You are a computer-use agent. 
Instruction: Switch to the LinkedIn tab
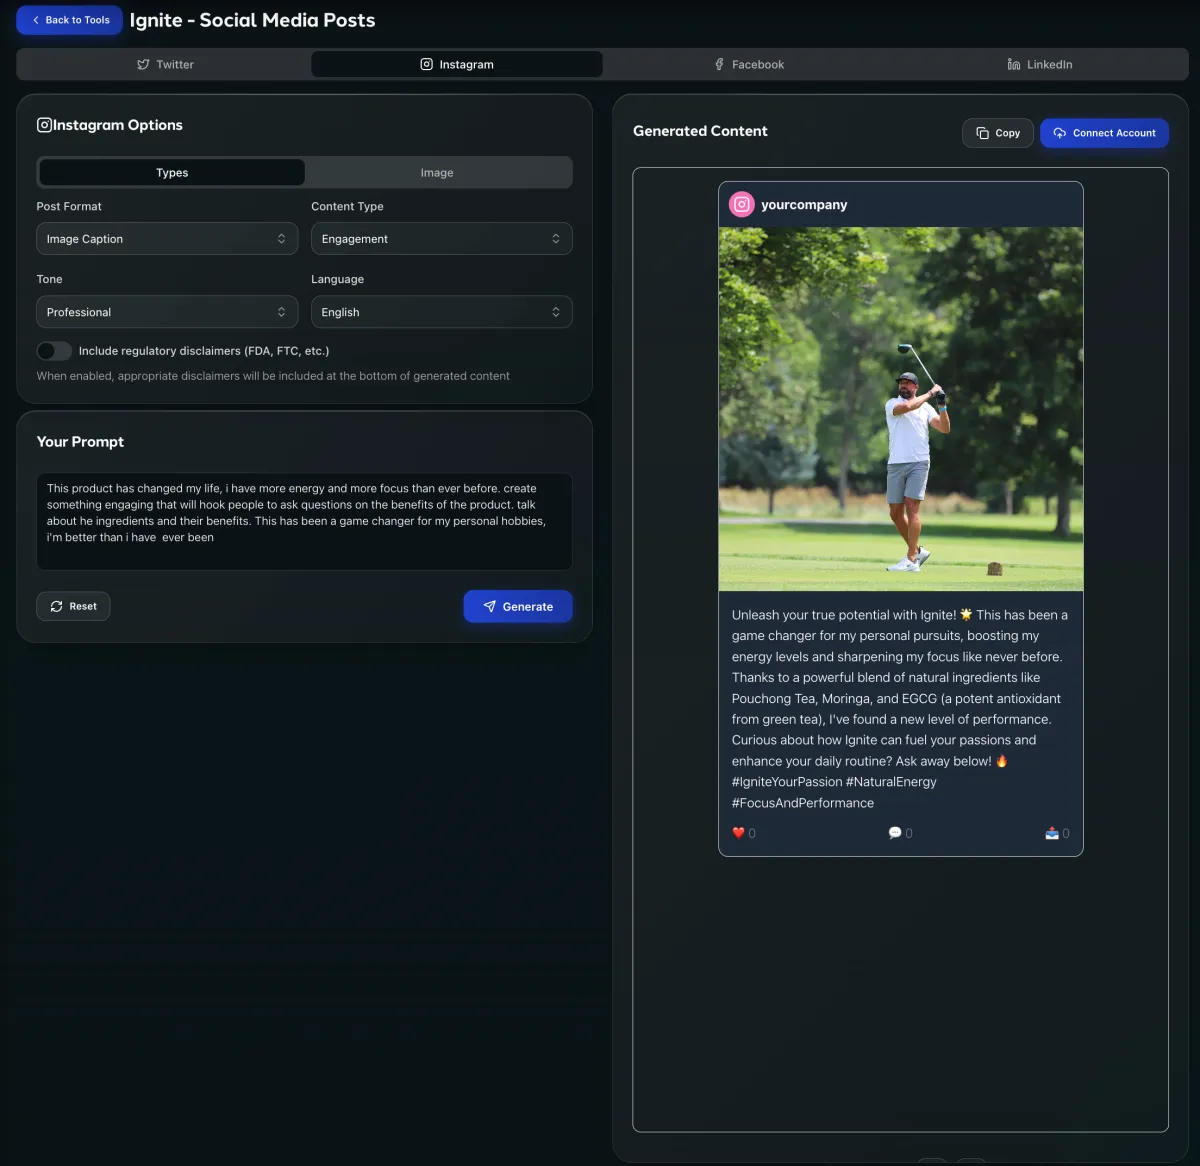pyautogui.click(x=1040, y=64)
